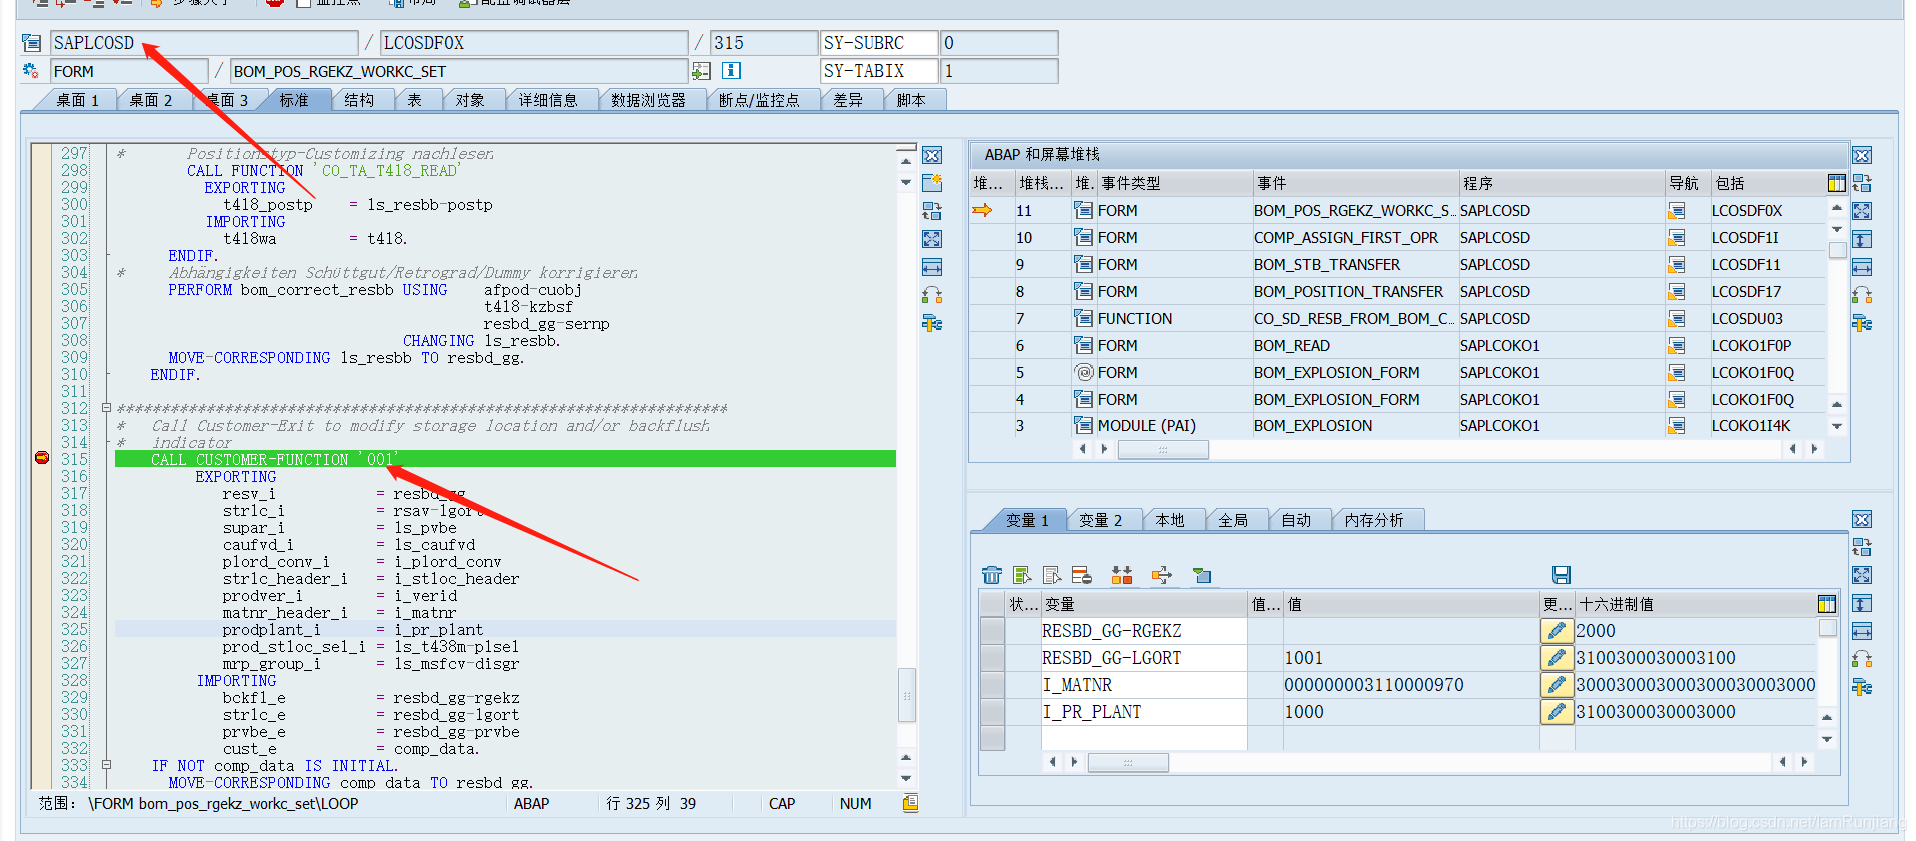This screenshot has width=1916, height=841.
Task: Select the BOM_POSITION_TRANSFER stack entry
Action: pyautogui.click(x=1348, y=292)
